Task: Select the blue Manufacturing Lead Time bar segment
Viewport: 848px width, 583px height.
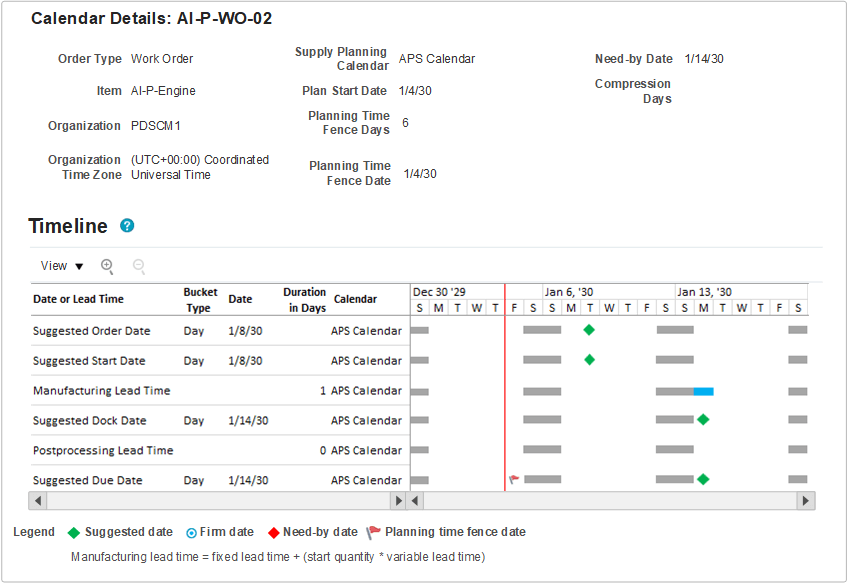Action: click(705, 390)
